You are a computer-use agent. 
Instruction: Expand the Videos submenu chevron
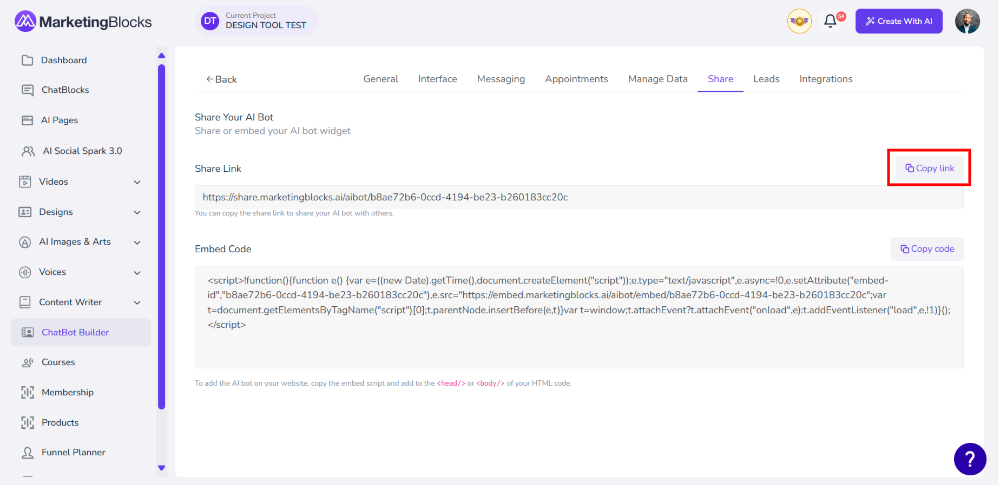pyautogui.click(x=137, y=183)
